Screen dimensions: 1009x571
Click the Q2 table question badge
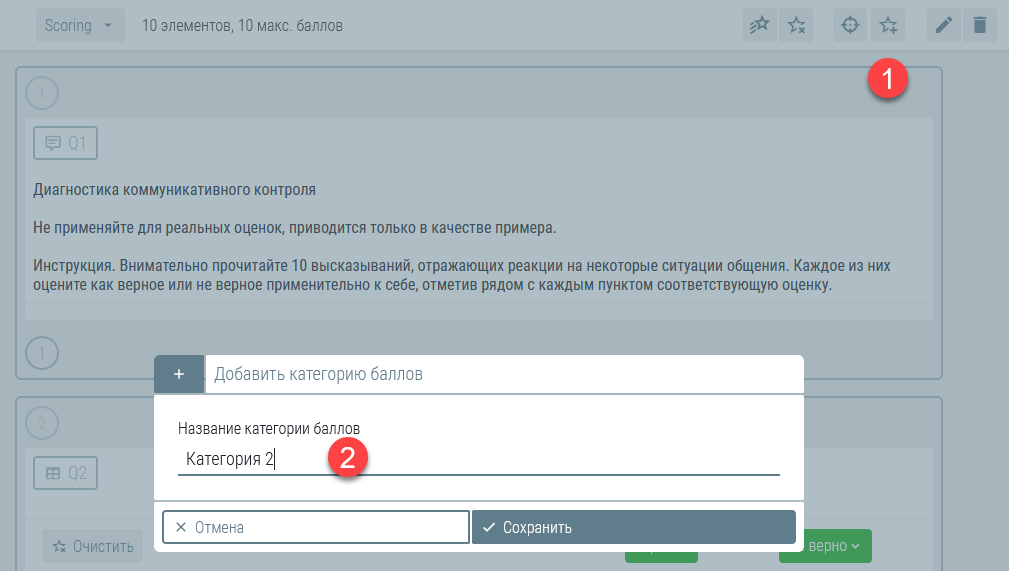point(66,473)
